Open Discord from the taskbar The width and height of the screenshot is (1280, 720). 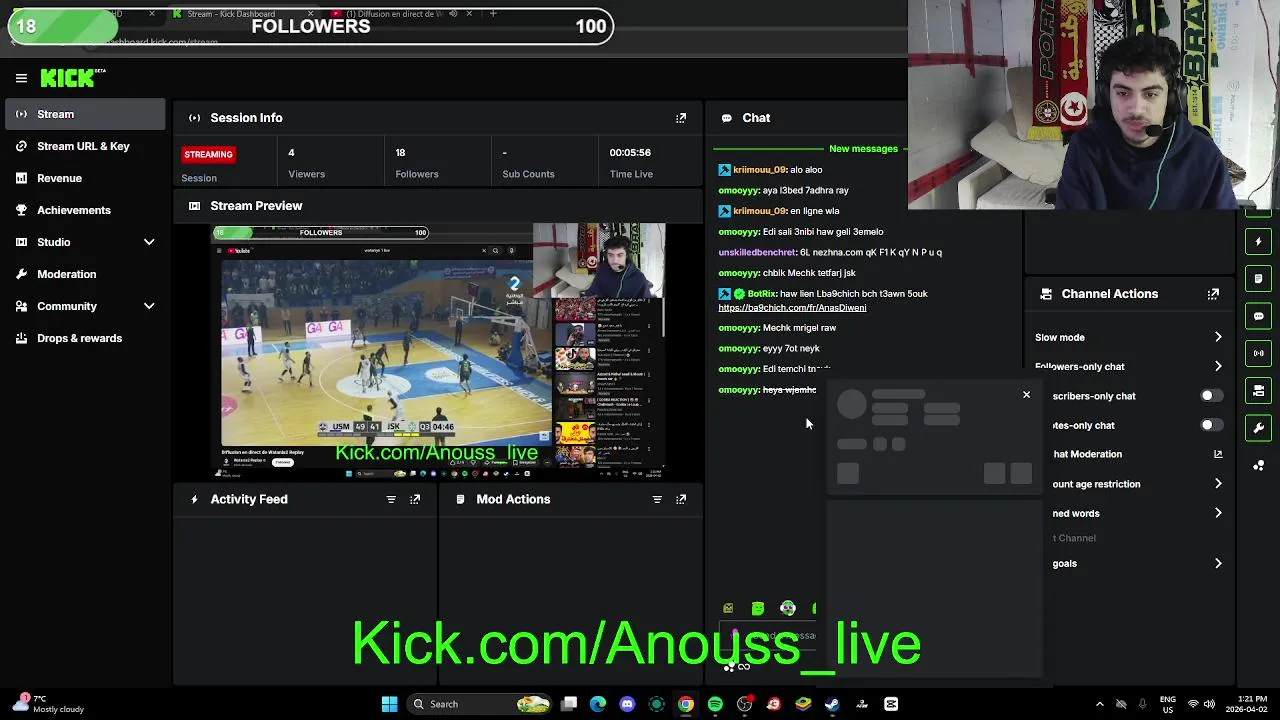pos(627,704)
